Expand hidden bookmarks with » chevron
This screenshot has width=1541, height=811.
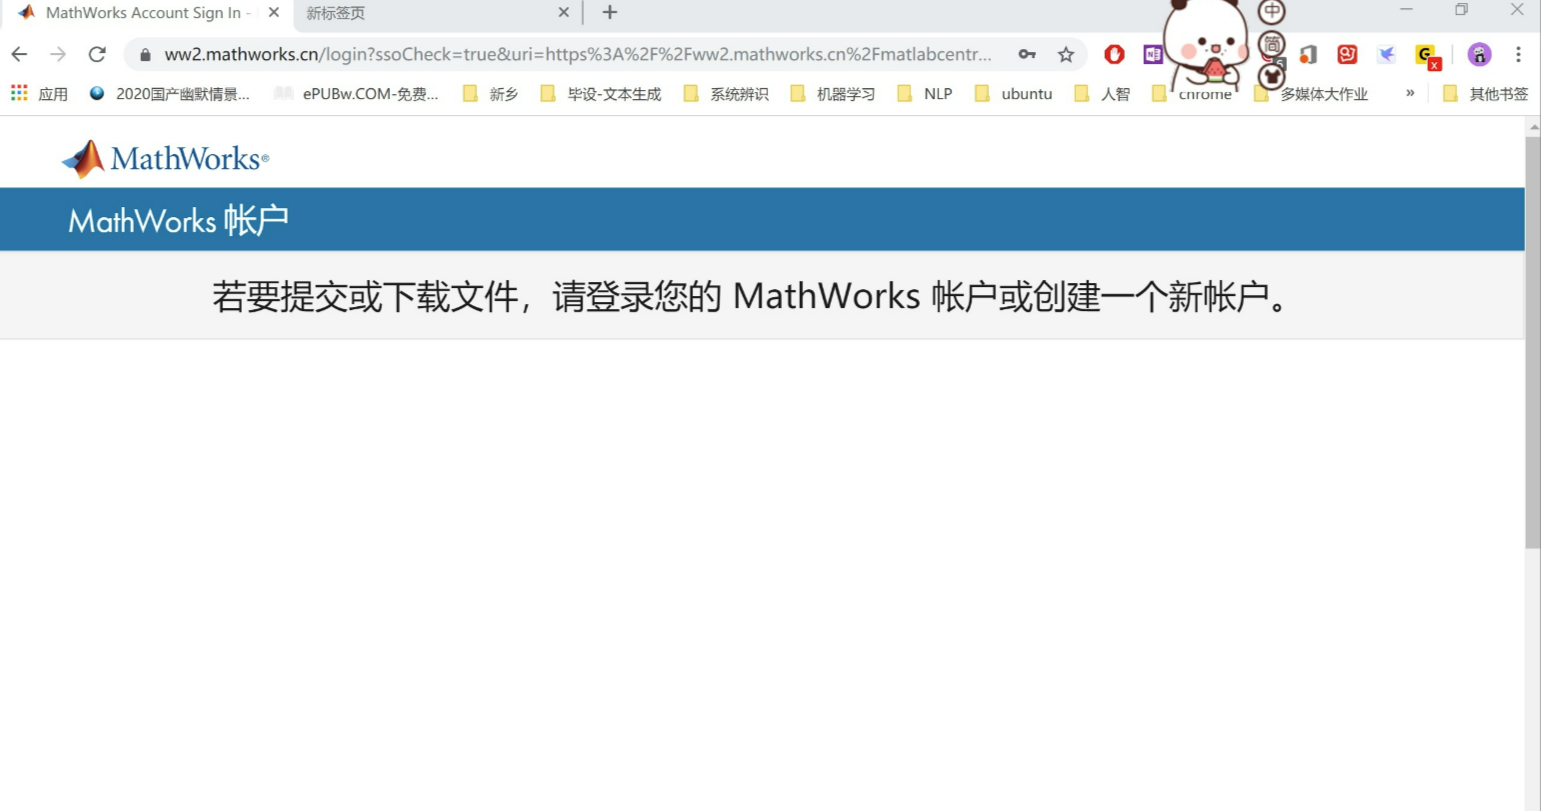[x=1410, y=93]
